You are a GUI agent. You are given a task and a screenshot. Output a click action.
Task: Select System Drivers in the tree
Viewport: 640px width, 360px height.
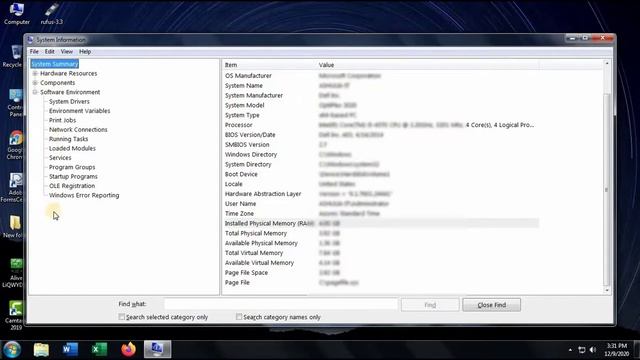69,102
